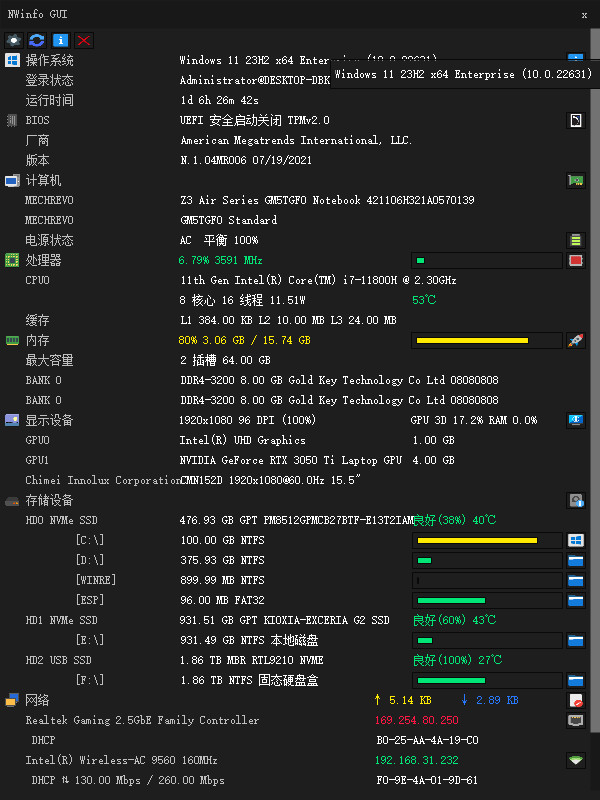600x800 pixels.
Task: Click 'Intel(R) UHD Graphics' GPU0 entry
Action: click(x=242, y=440)
